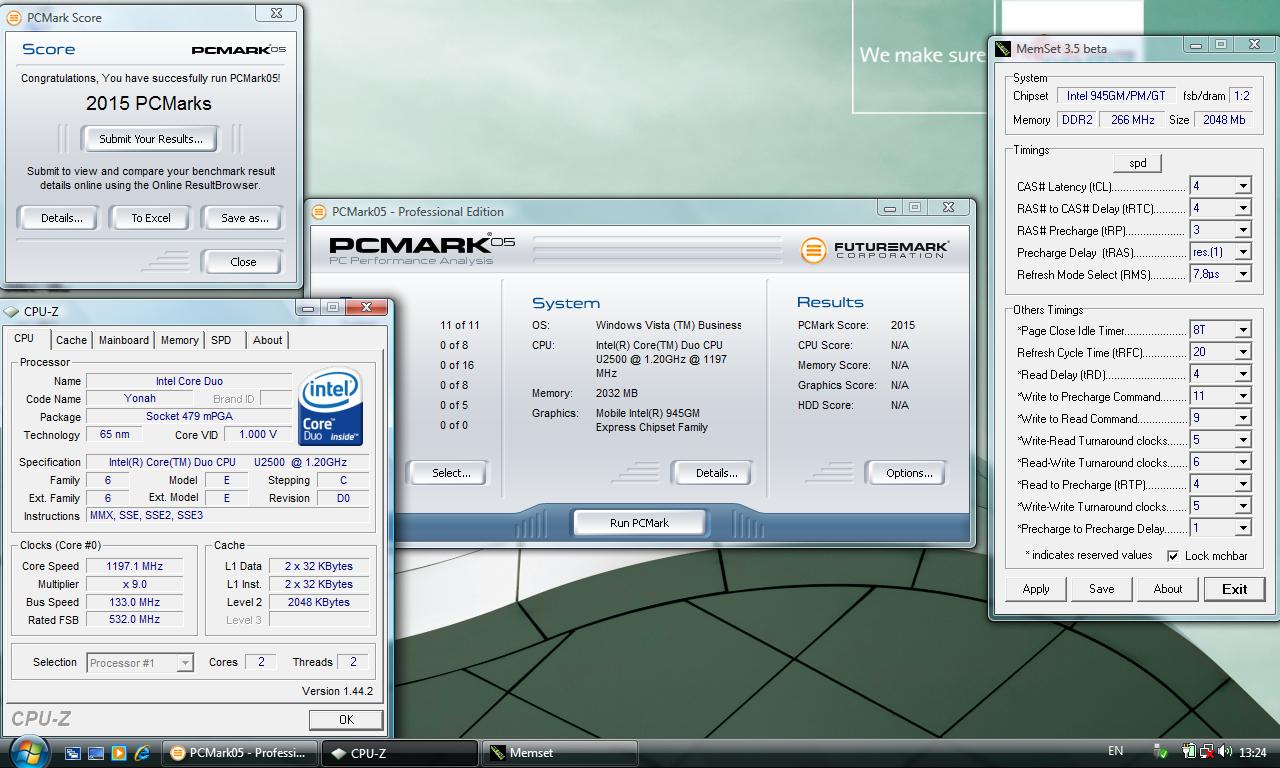The height and width of the screenshot is (768, 1280).
Task: Click the PCMark Score title bar icon
Action: [x=14, y=17]
